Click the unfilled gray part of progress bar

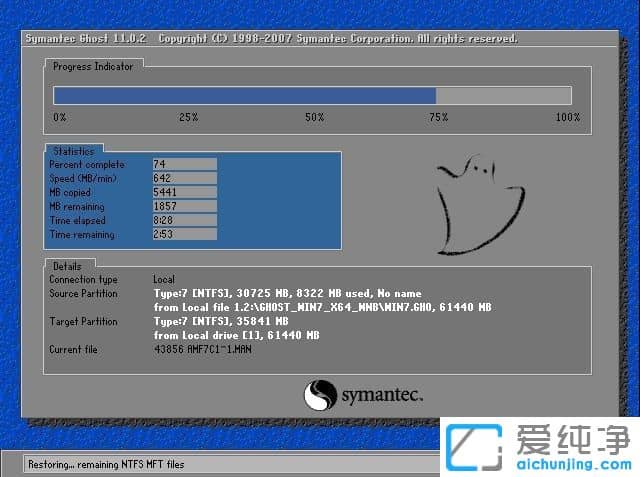pyautogui.click(x=503, y=95)
